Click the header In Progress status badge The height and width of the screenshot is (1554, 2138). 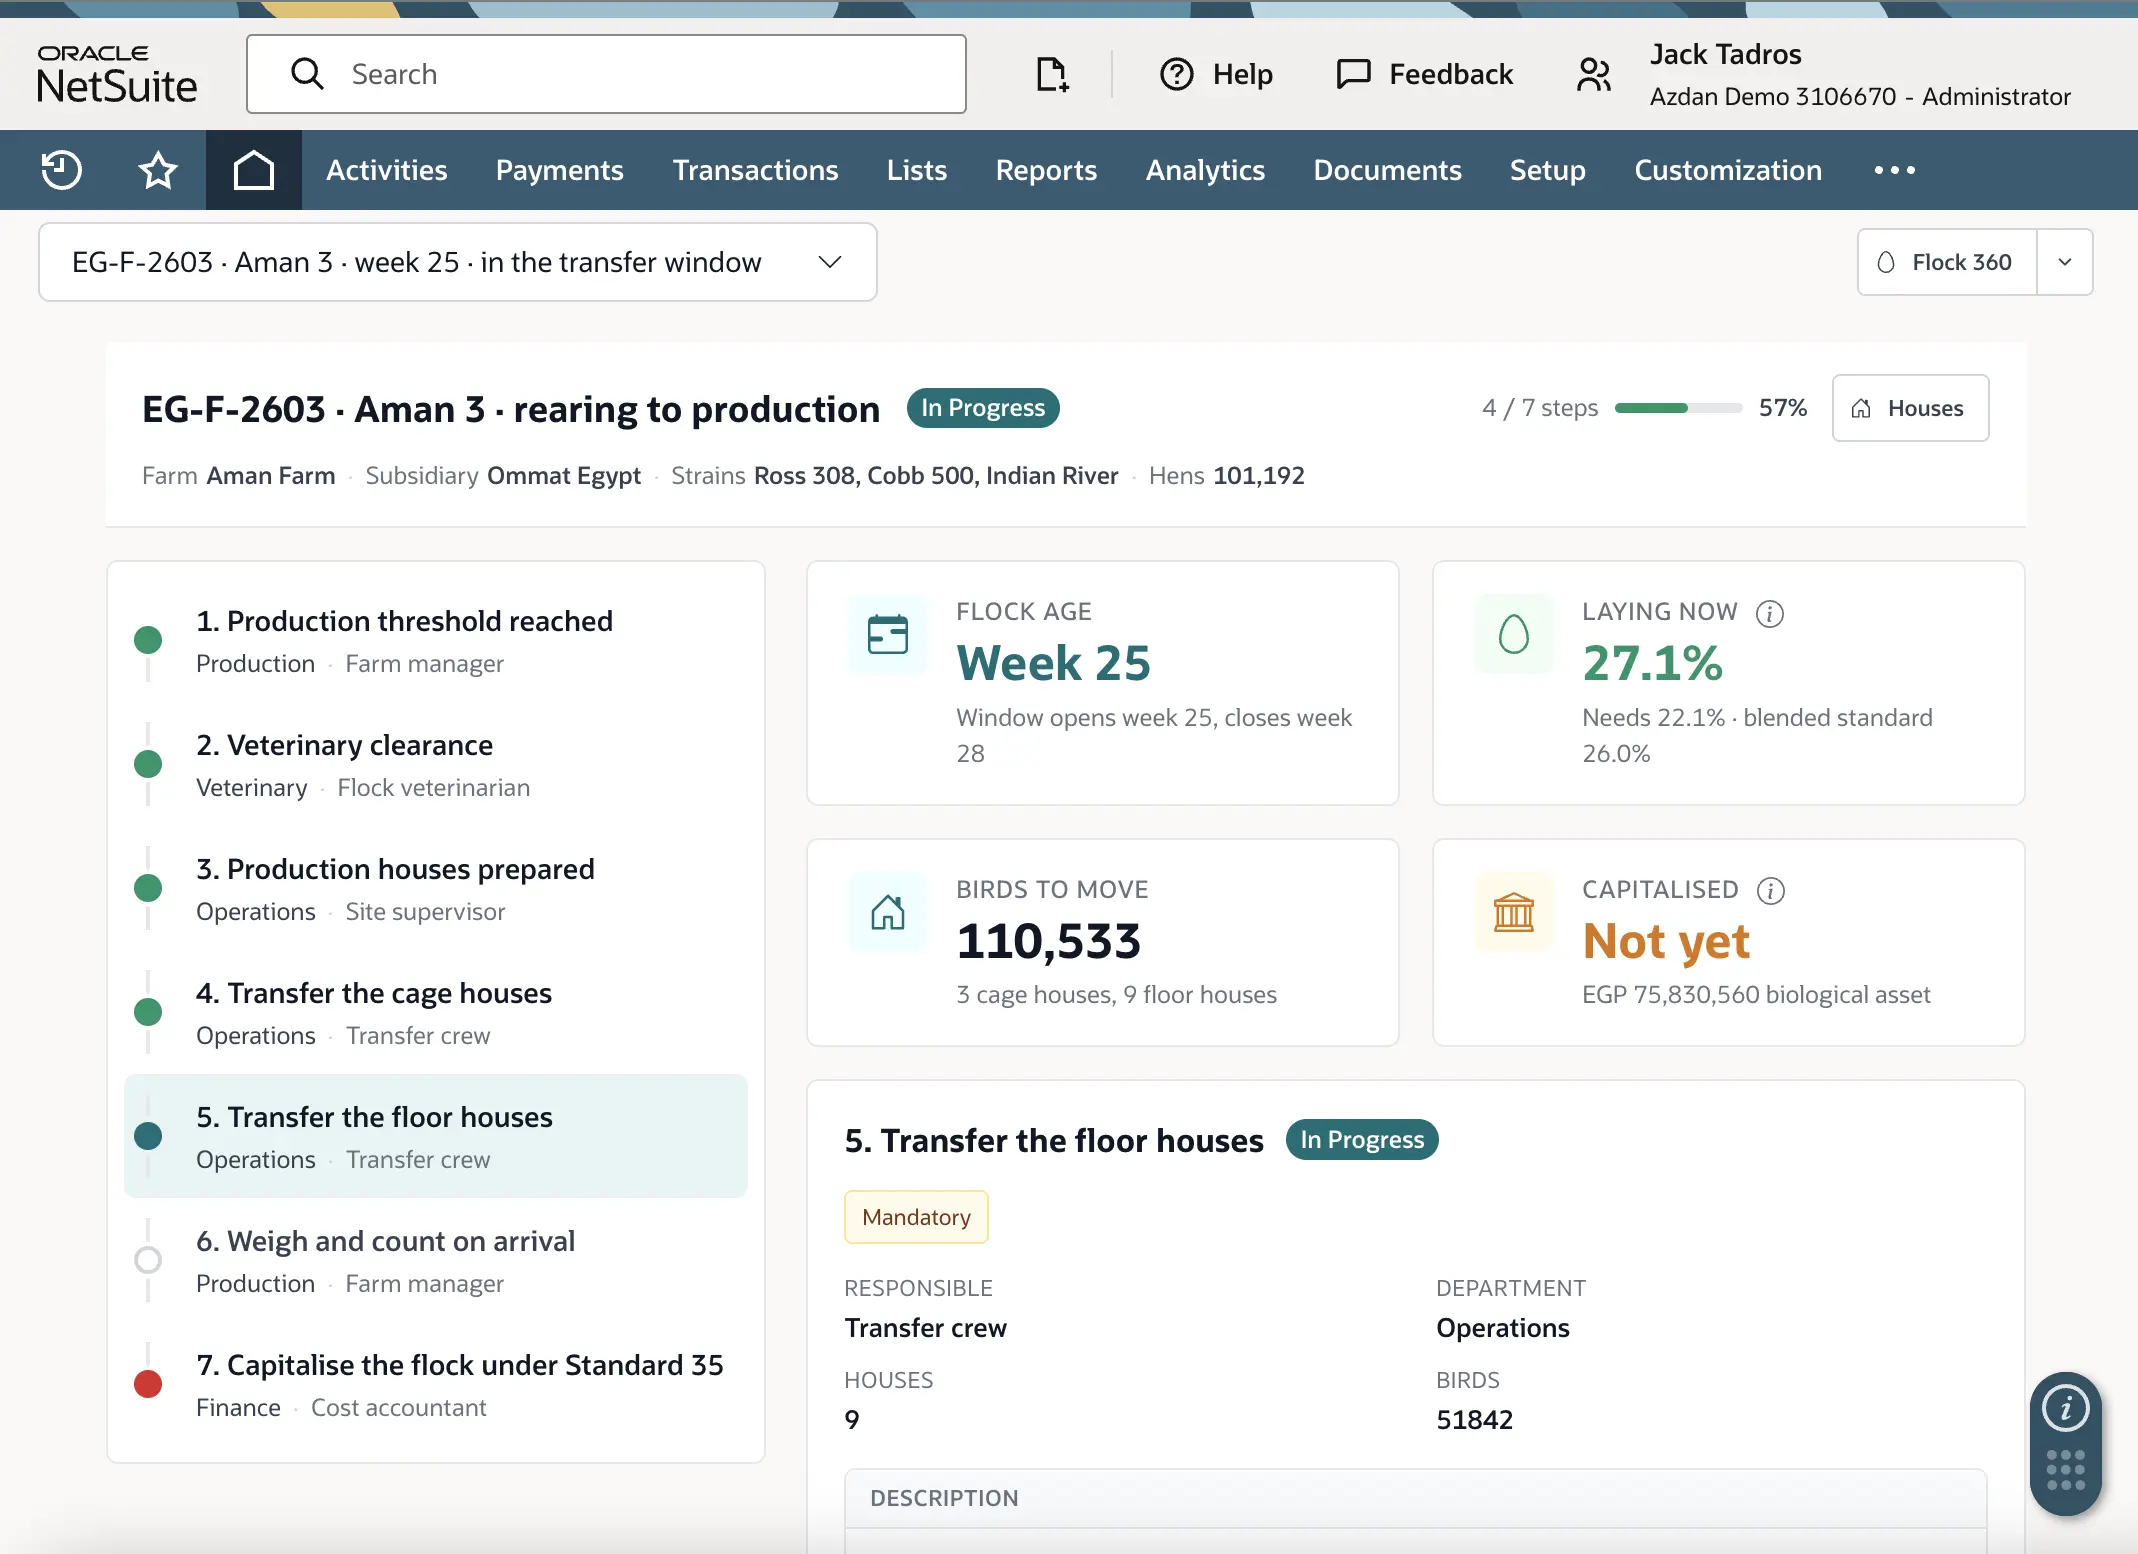(983, 408)
